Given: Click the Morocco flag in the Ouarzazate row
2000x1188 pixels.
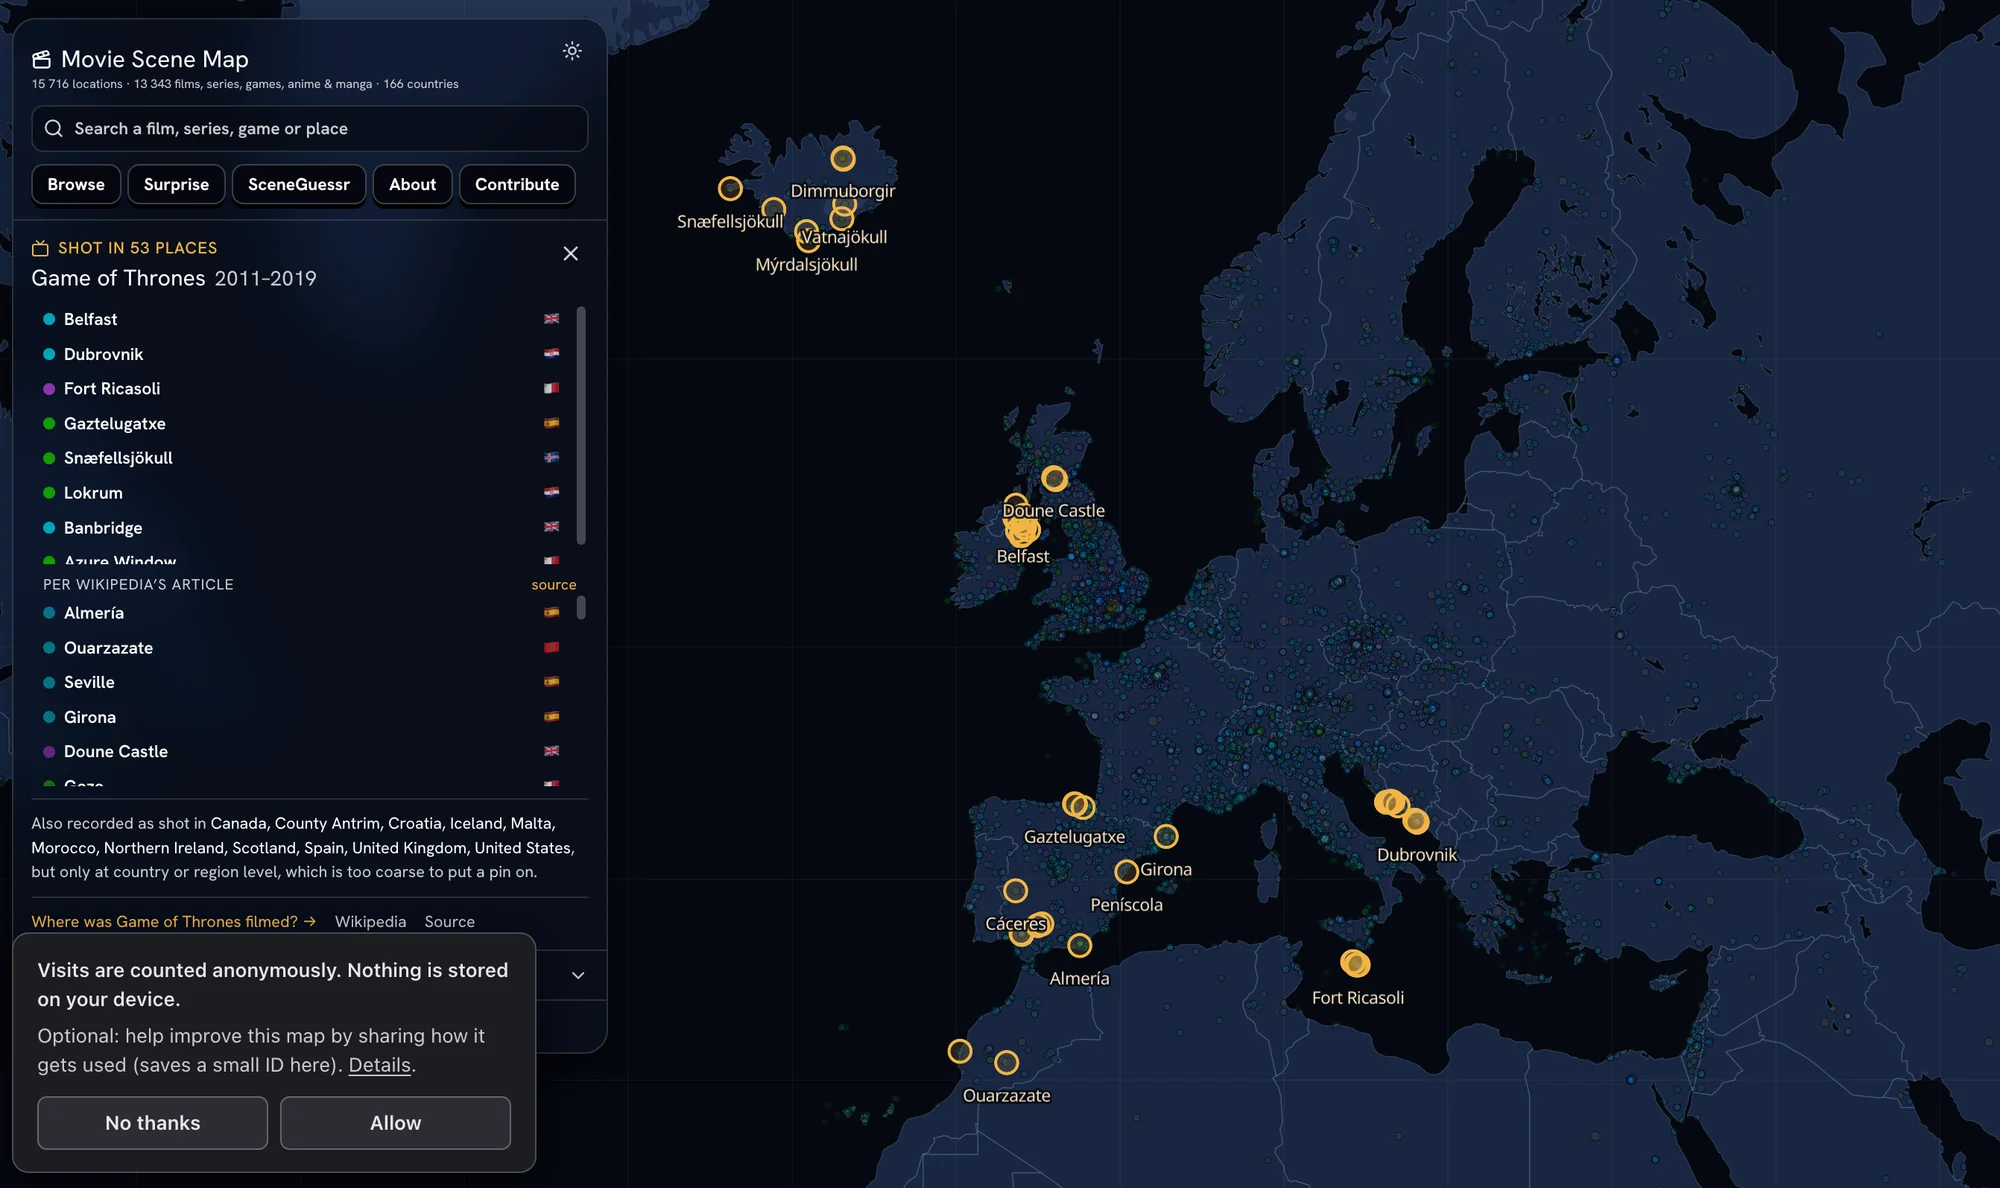Looking at the screenshot, I should tap(551, 647).
